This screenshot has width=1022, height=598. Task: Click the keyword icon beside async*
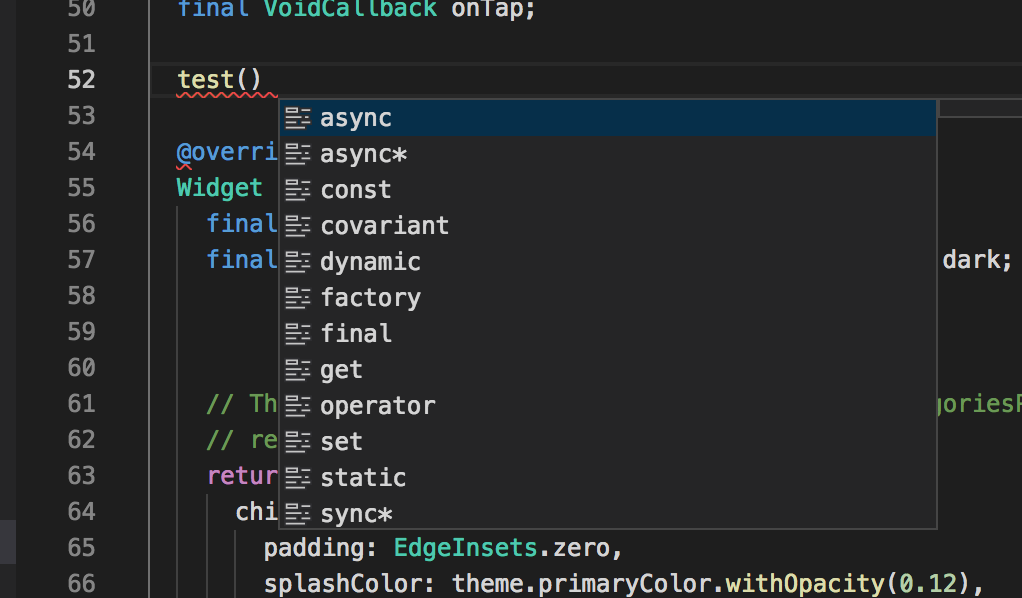298,154
